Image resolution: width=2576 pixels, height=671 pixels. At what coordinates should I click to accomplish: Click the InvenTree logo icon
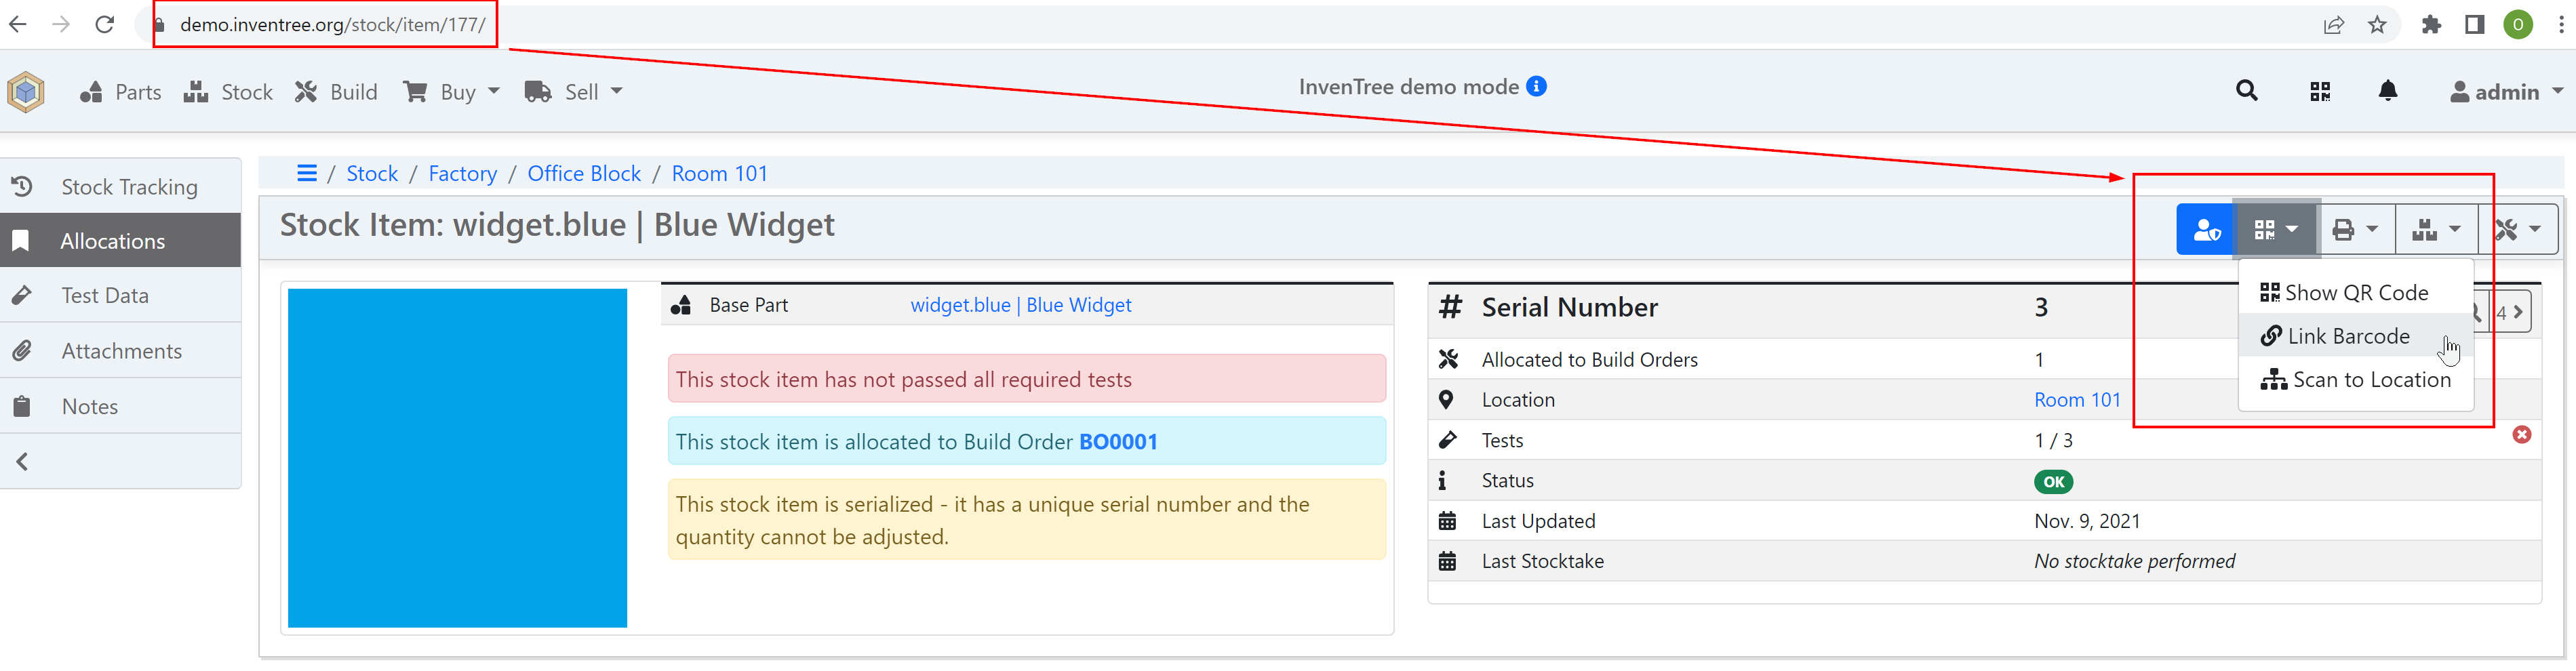pyautogui.click(x=25, y=92)
